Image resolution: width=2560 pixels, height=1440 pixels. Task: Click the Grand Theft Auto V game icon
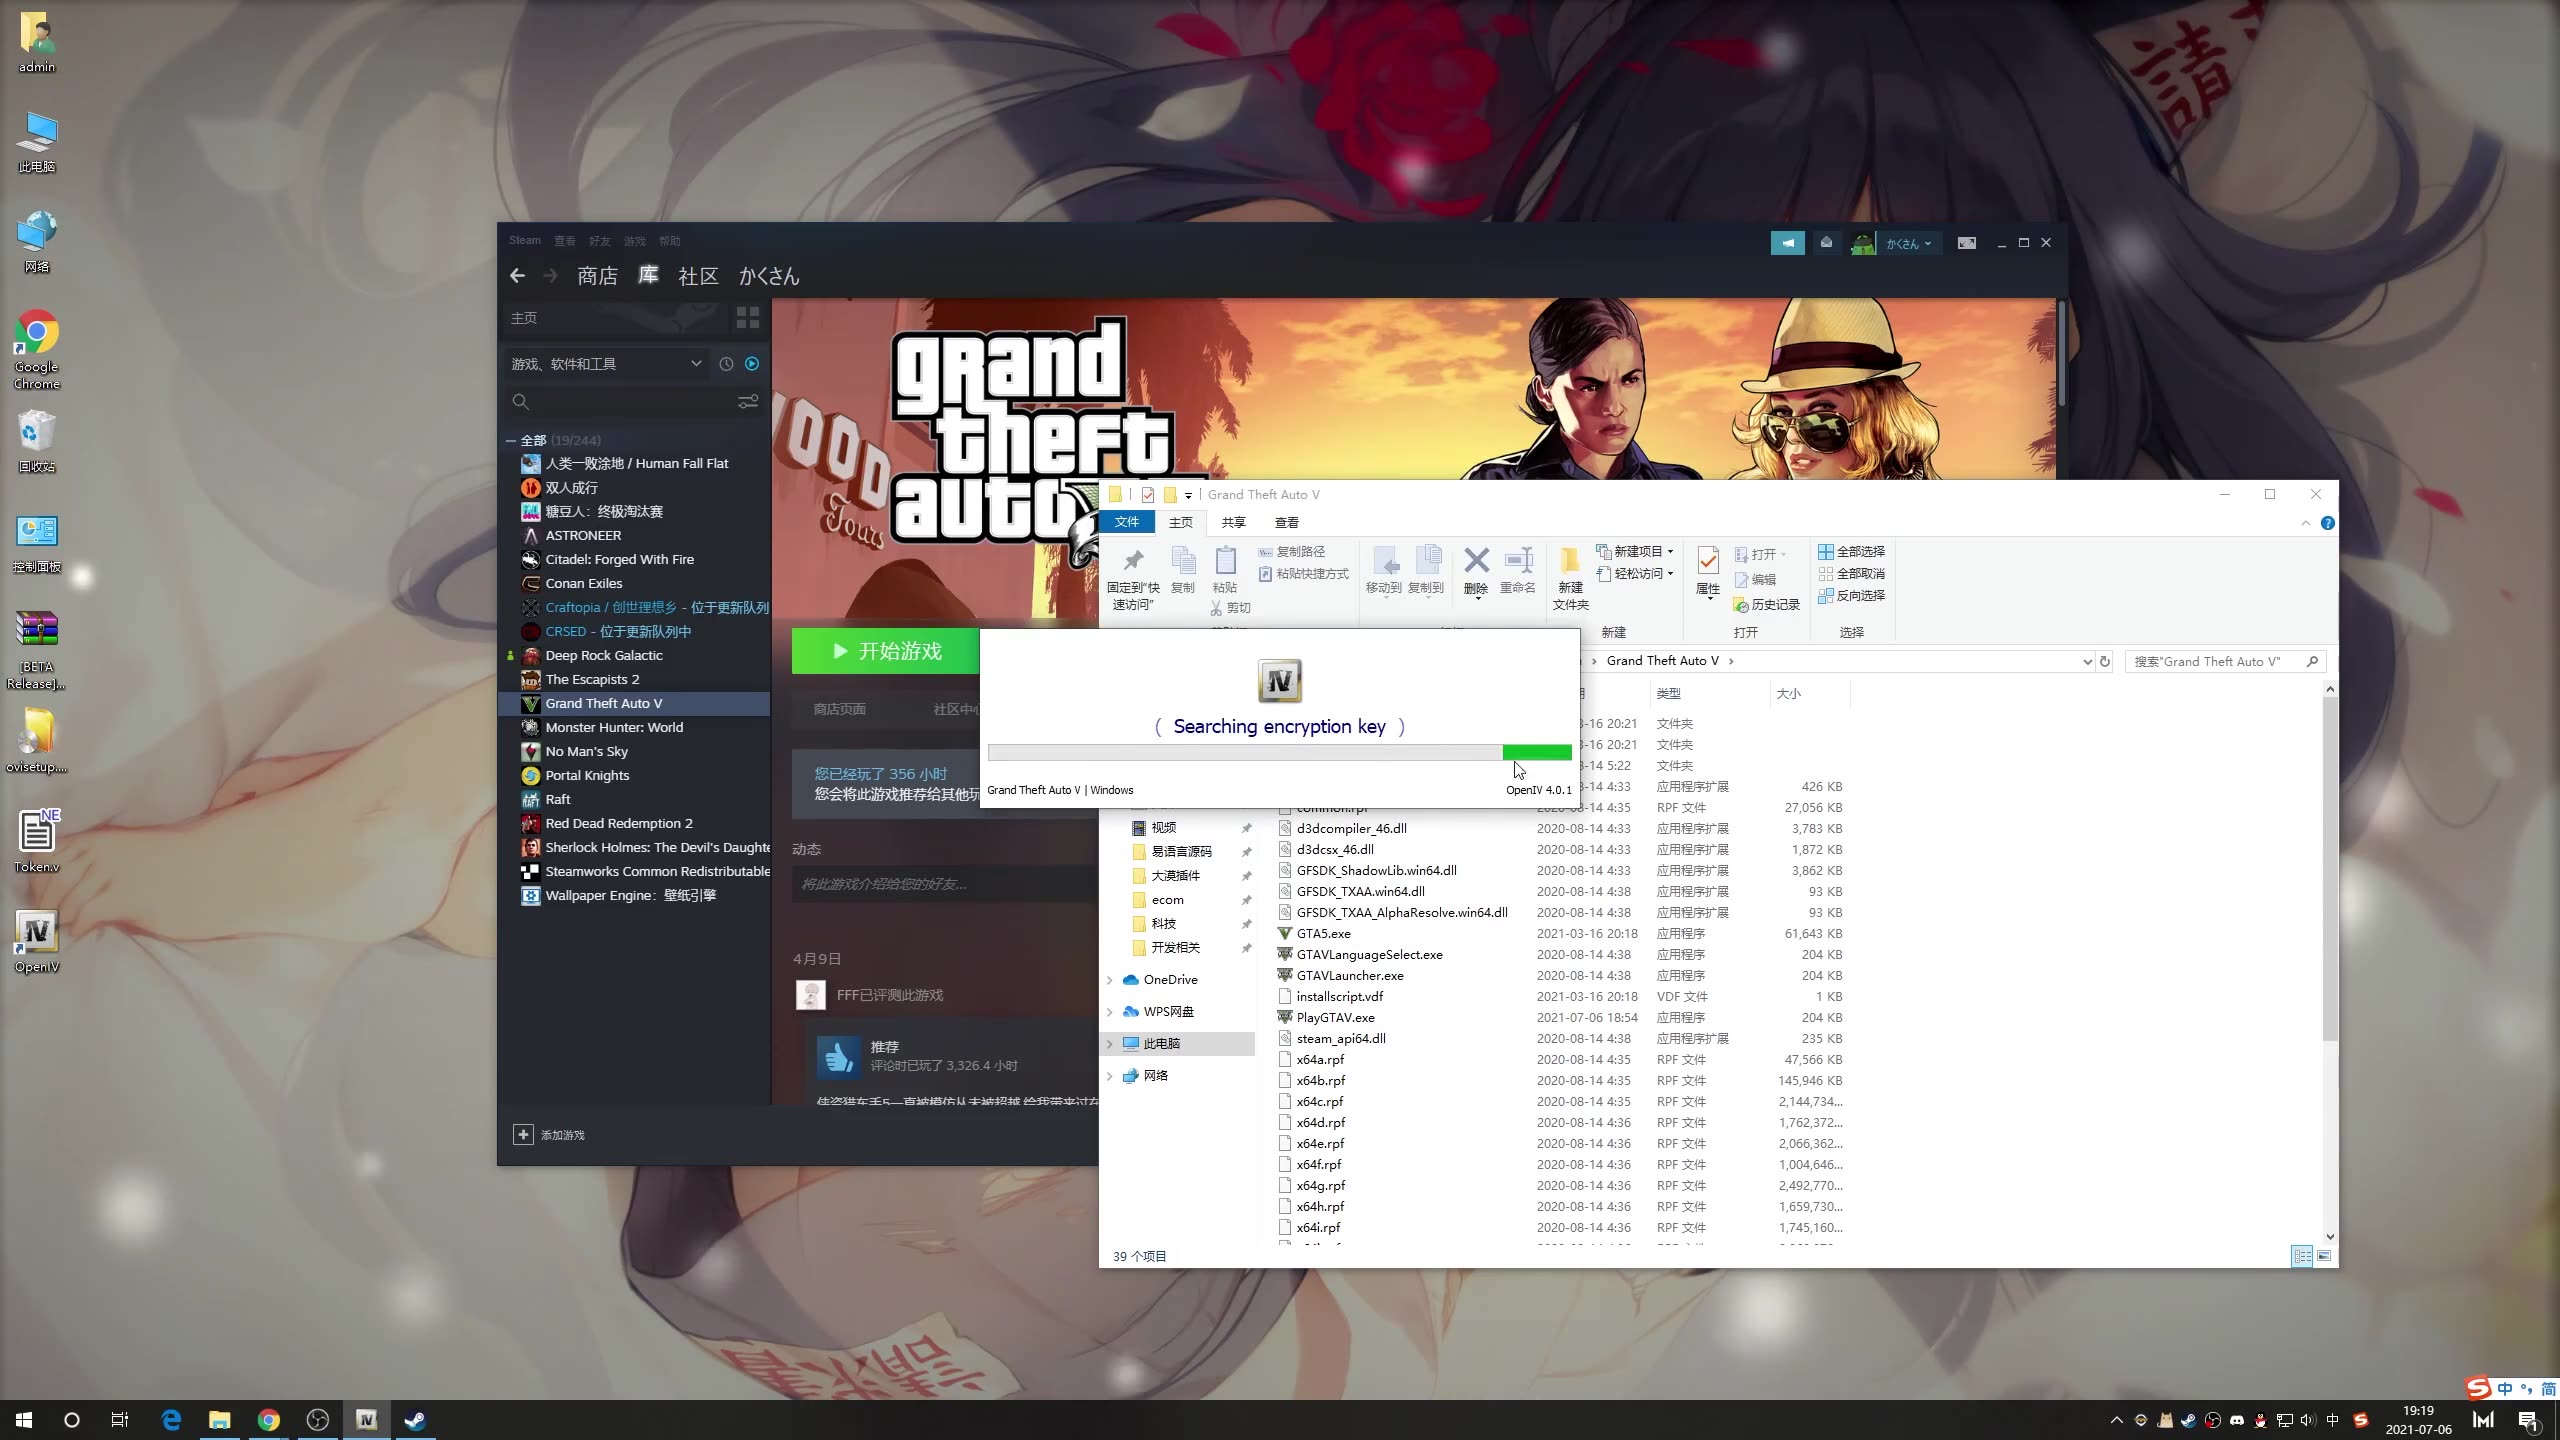(x=529, y=703)
